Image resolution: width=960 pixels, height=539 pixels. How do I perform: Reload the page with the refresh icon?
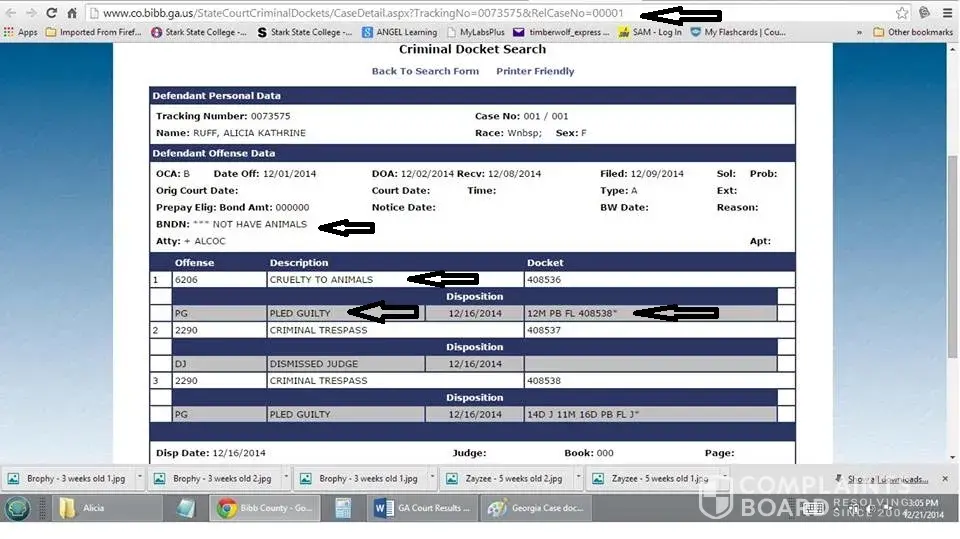click(x=51, y=13)
